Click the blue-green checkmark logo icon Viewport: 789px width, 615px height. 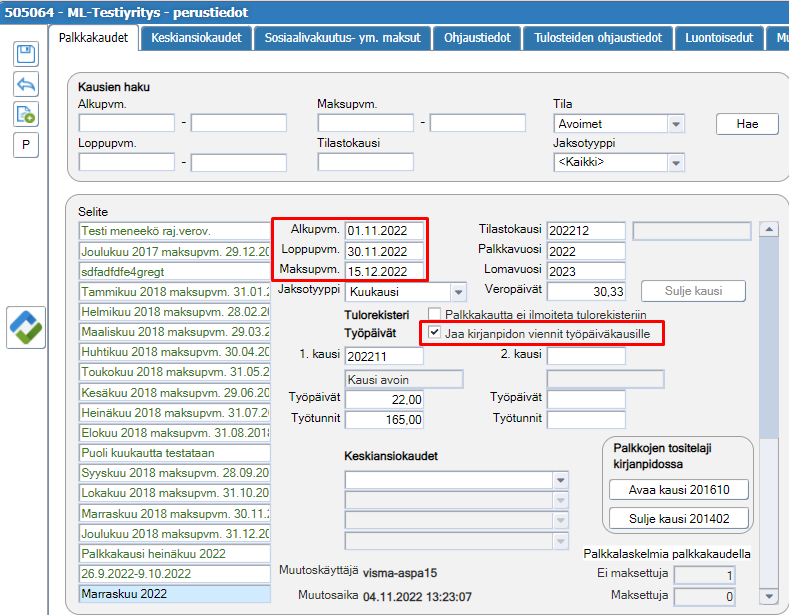click(x=26, y=328)
